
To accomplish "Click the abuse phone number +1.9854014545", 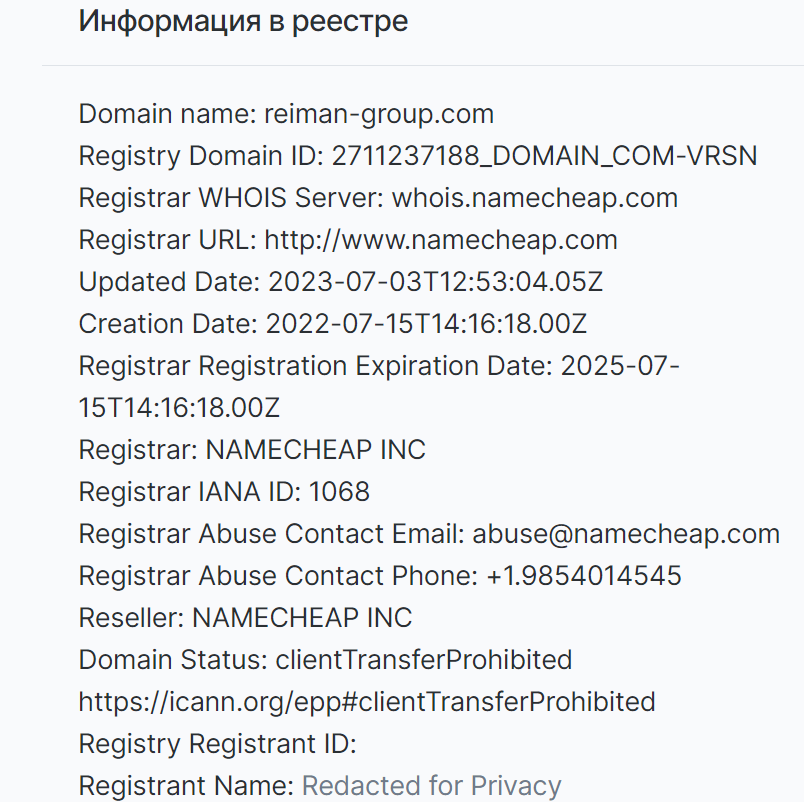I will pos(584,576).
